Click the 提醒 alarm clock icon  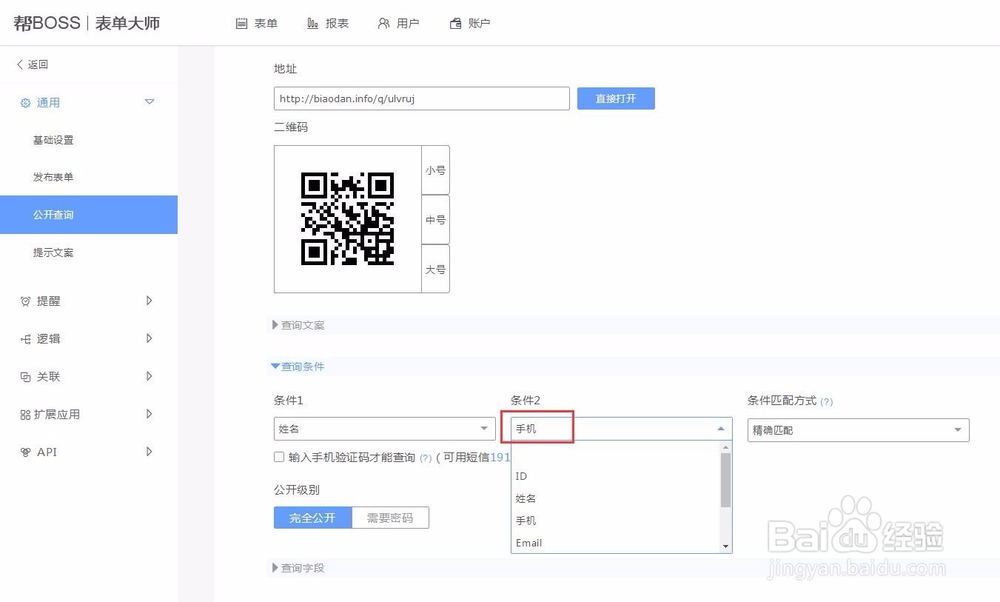(26, 301)
